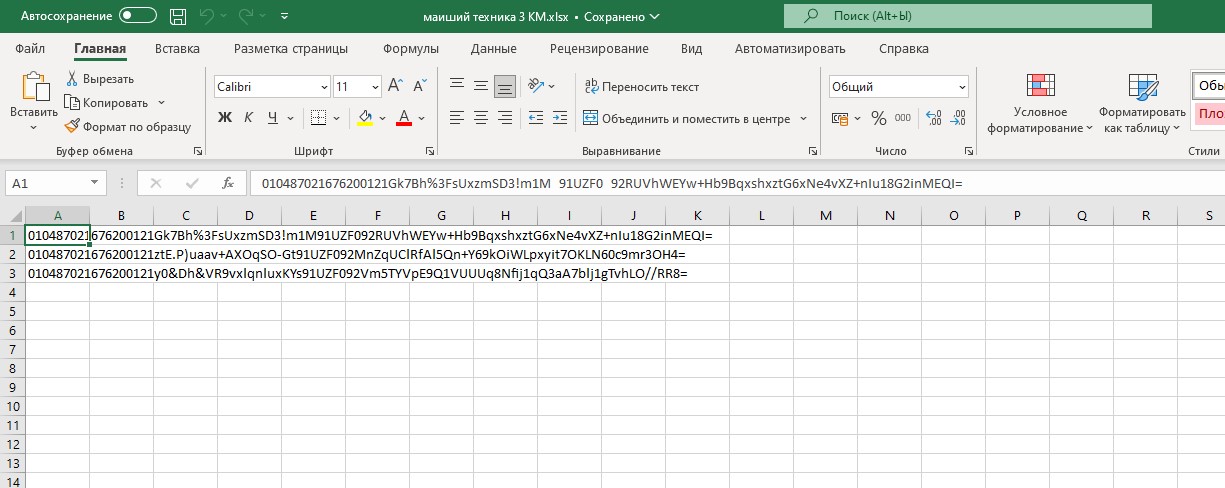Click the Вставить paste clipboard icon
The width and height of the screenshot is (1225, 488).
(x=34, y=86)
